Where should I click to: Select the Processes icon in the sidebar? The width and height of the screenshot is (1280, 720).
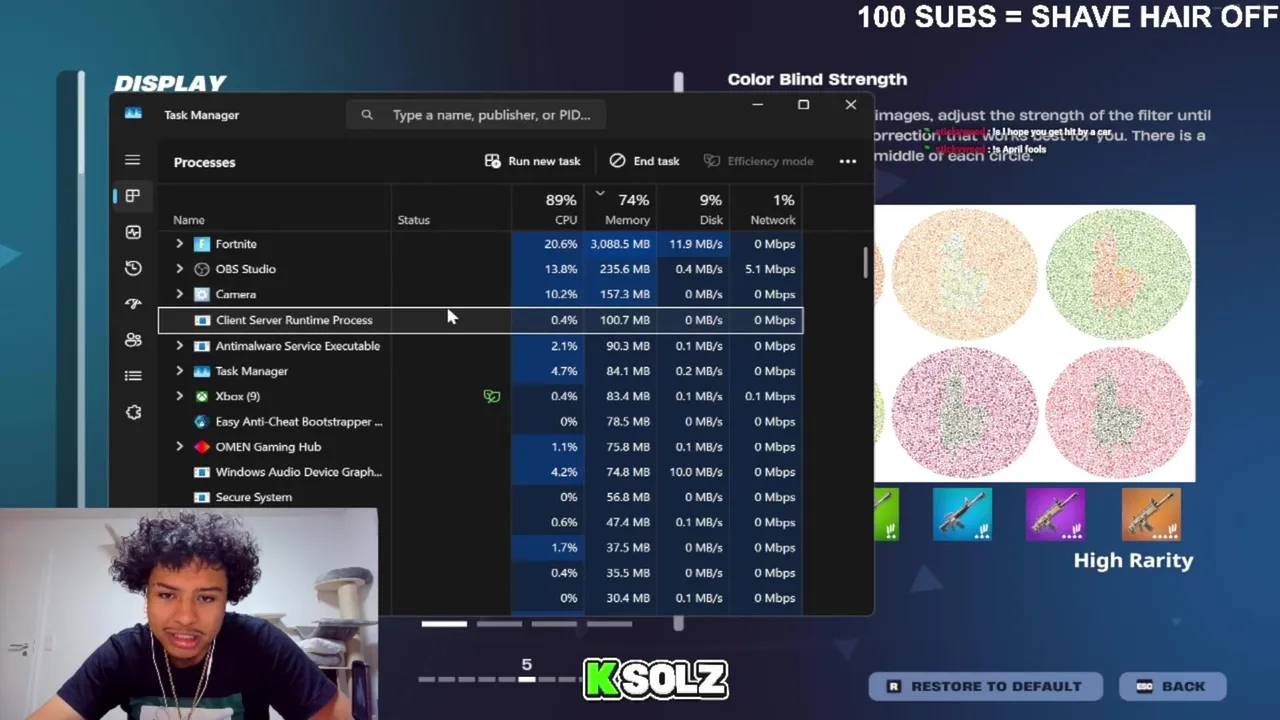tap(133, 196)
